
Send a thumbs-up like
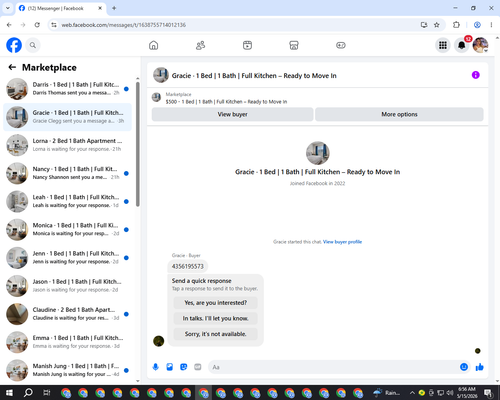(x=480, y=367)
